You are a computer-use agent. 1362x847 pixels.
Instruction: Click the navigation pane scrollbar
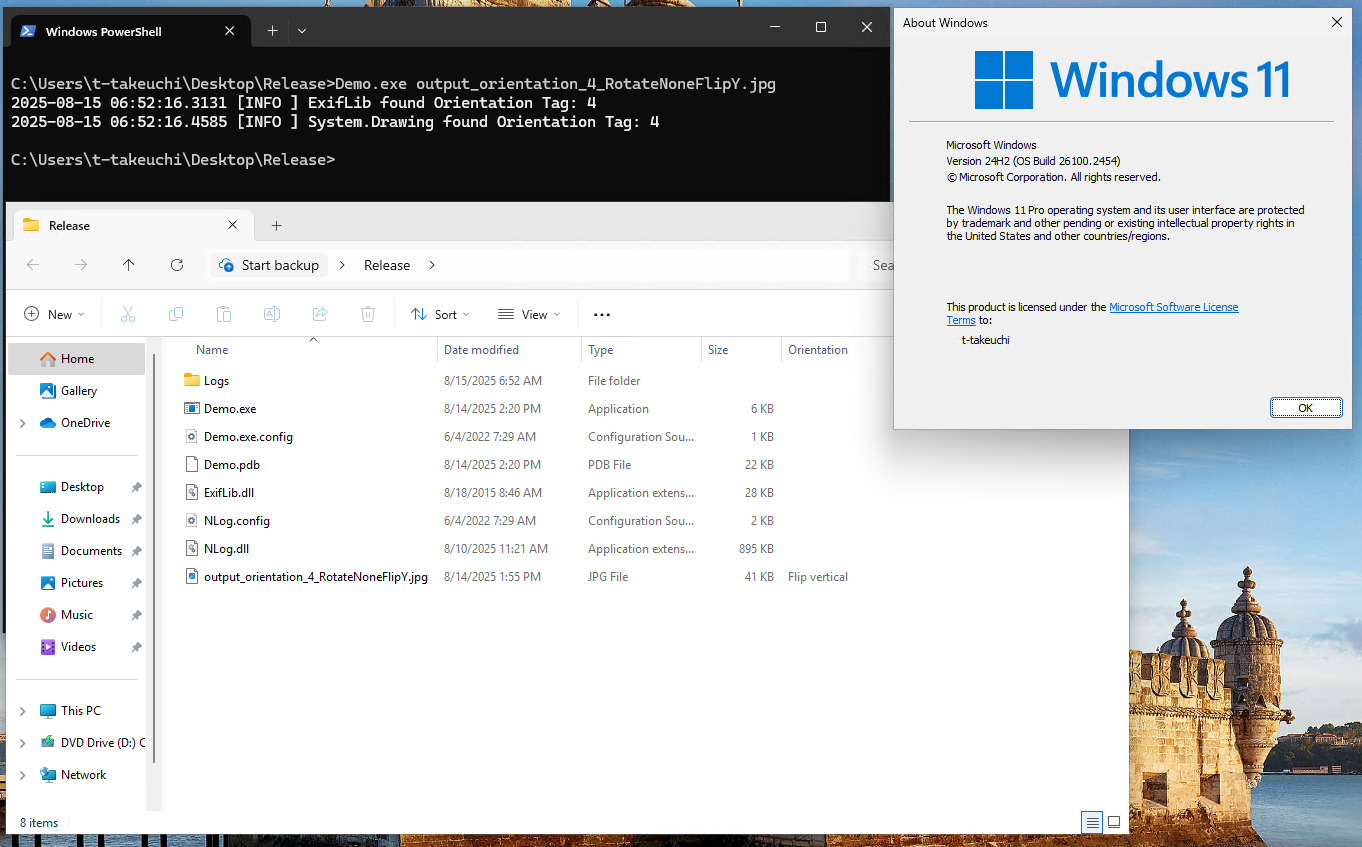pyautogui.click(x=154, y=560)
